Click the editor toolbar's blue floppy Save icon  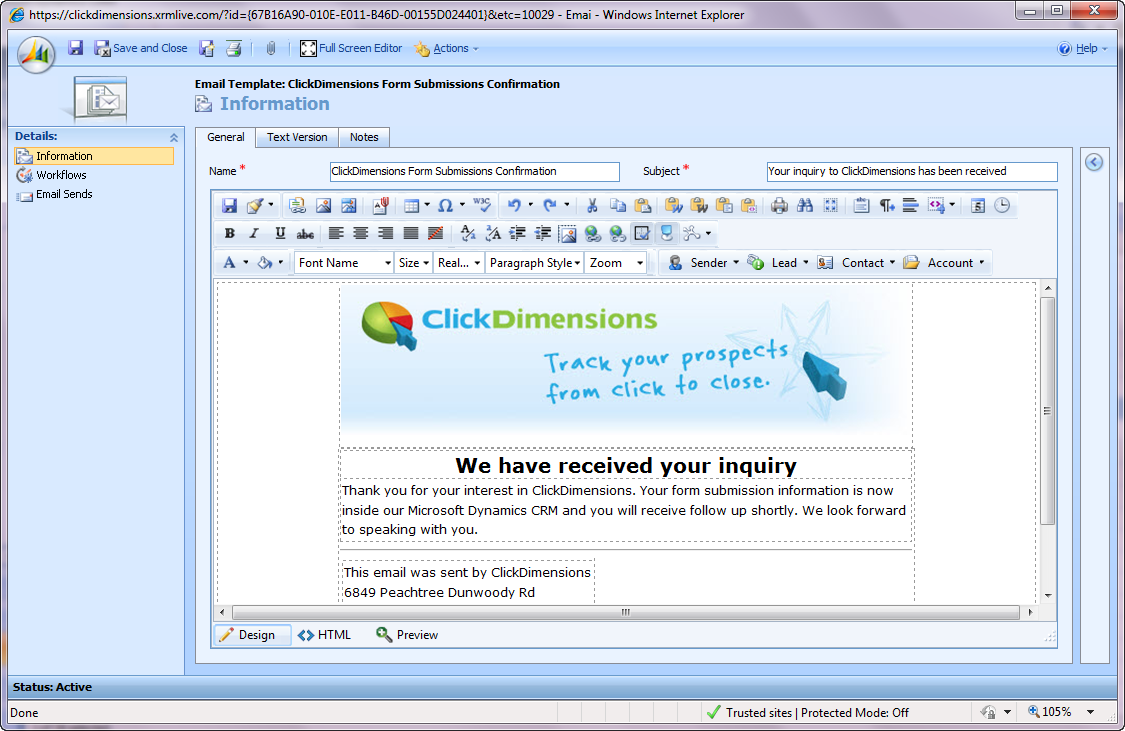coord(229,206)
